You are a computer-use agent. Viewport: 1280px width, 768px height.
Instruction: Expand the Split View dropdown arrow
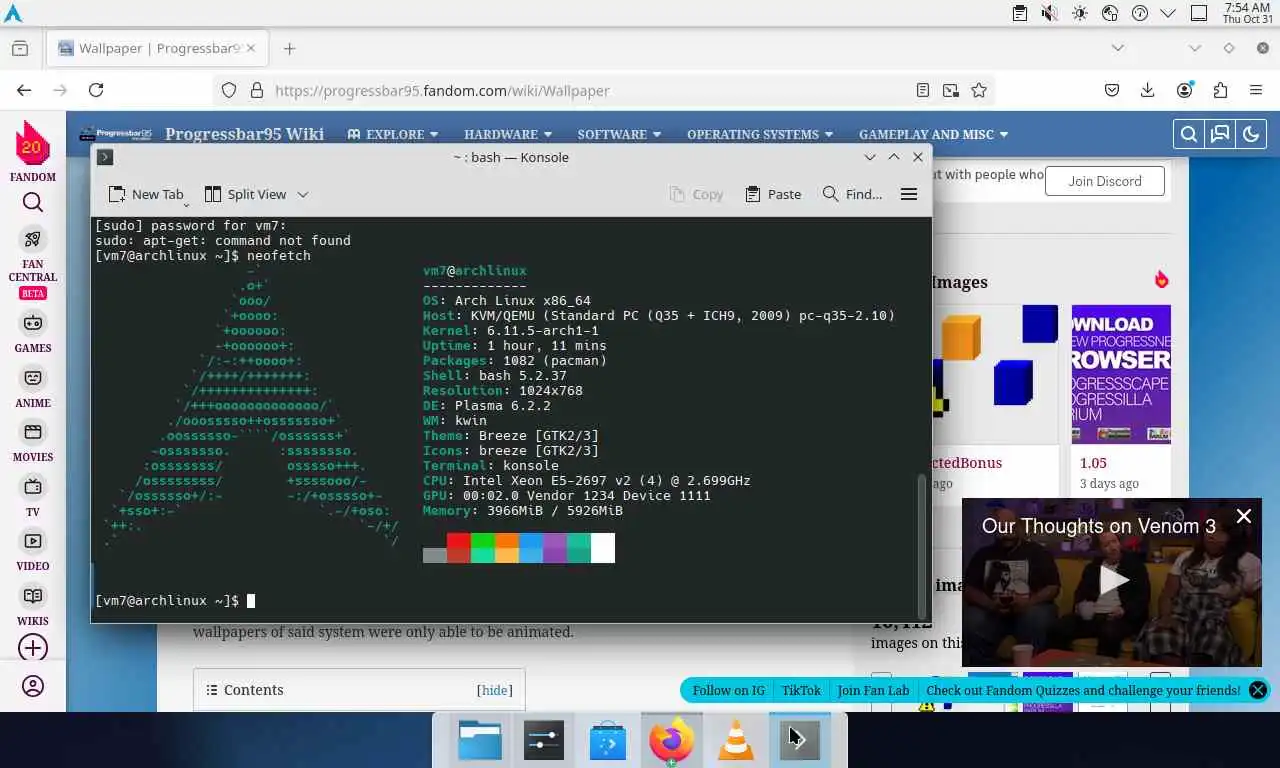click(x=303, y=194)
